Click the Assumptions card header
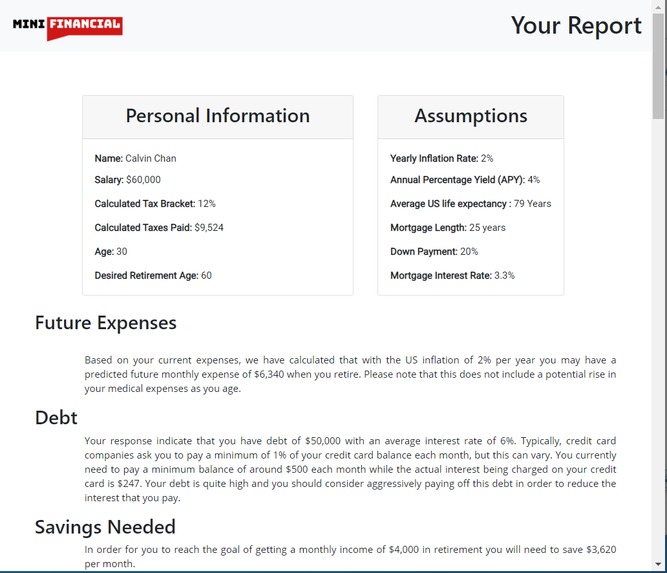 [470, 117]
